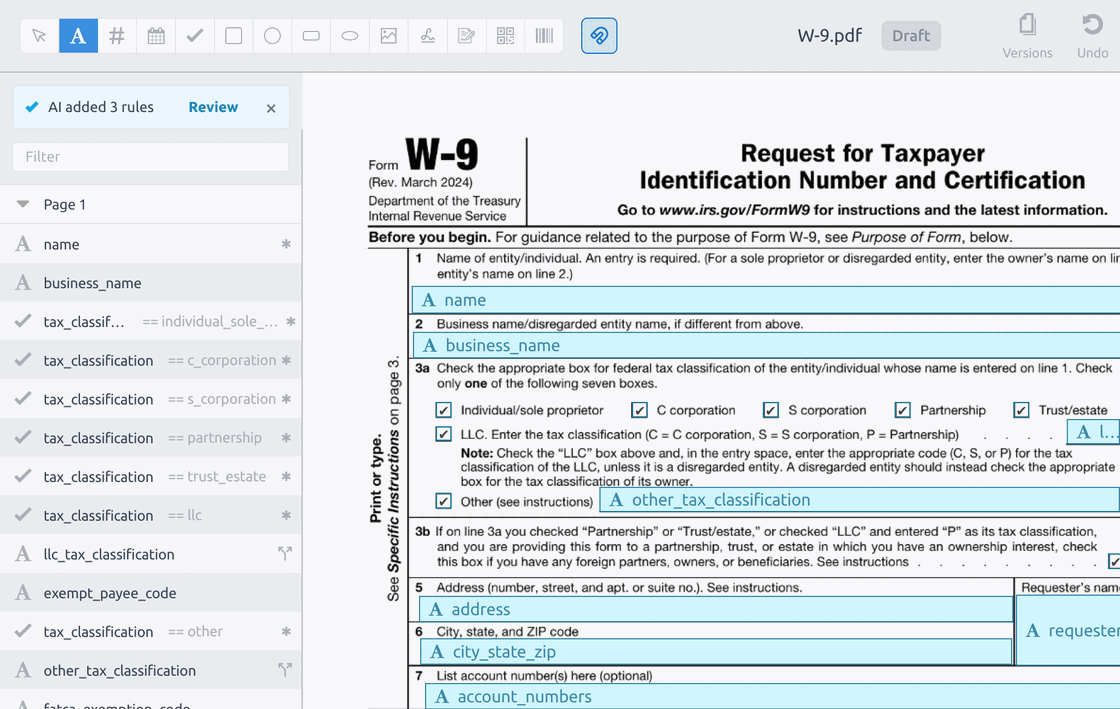
Task: Review the AI added rules
Action: coord(213,107)
